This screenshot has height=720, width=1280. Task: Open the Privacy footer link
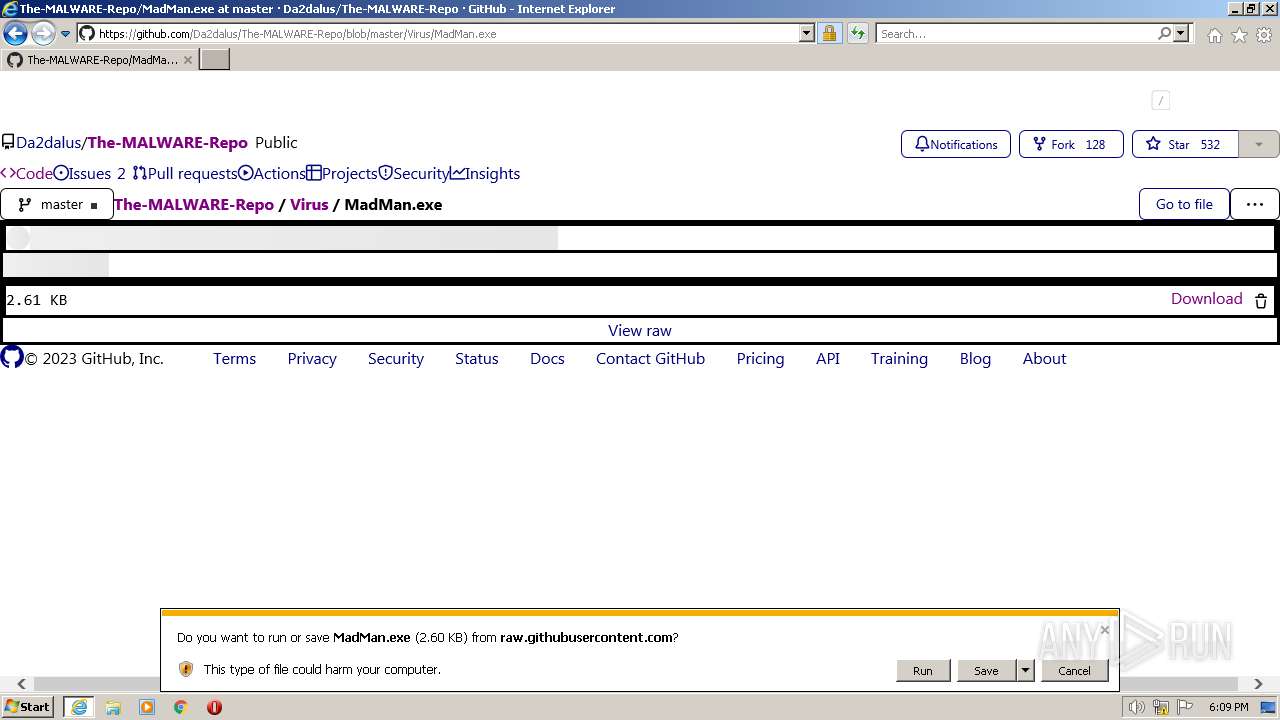point(312,358)
